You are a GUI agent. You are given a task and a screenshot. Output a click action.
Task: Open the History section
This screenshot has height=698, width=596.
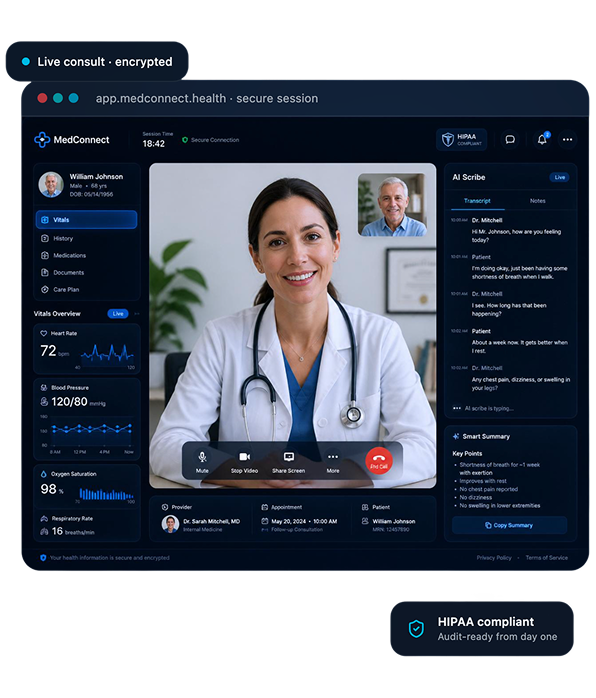tap(86, 238)
